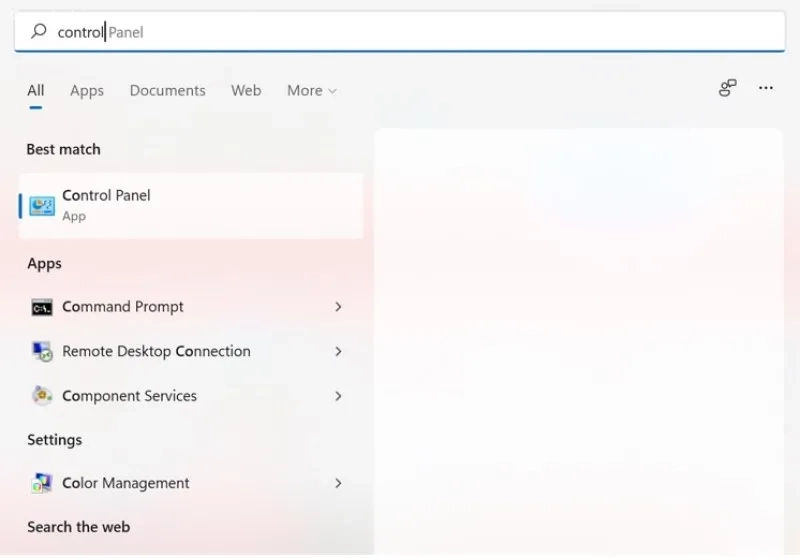Click the Command Prompt icon

tap(42, 307)
